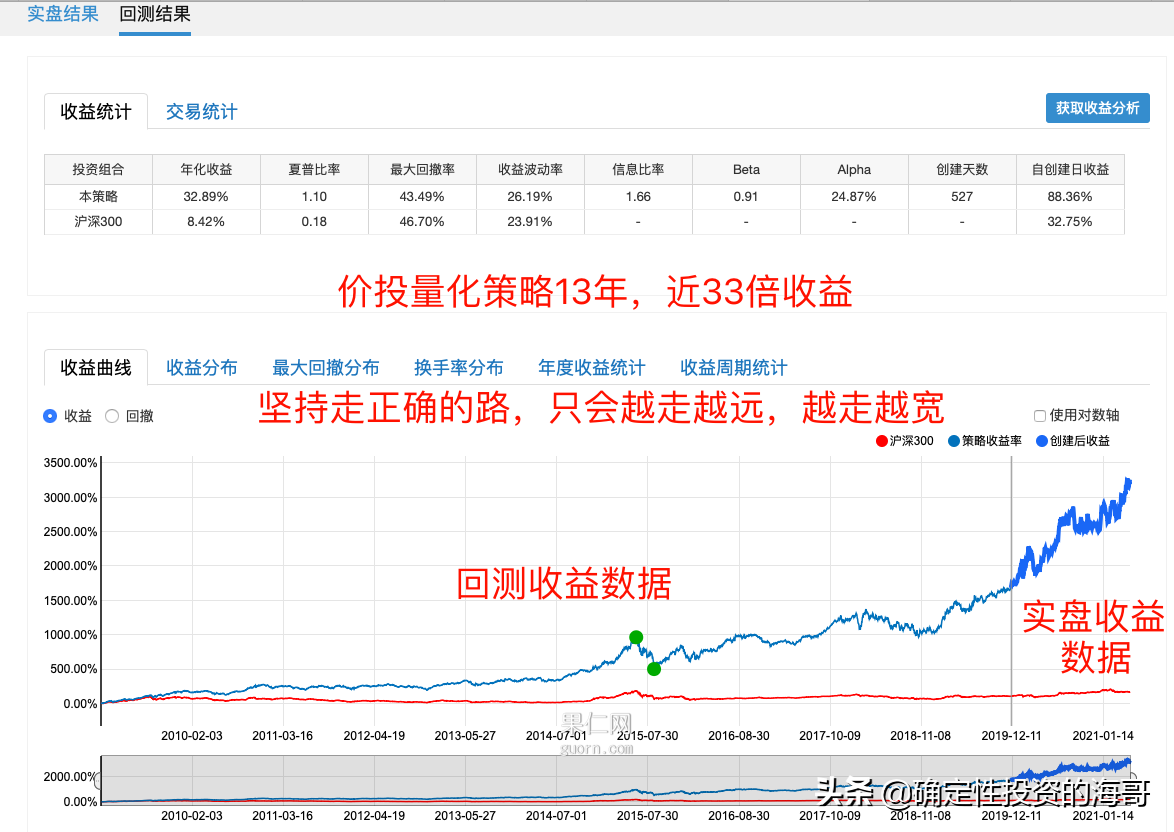Viewport: 1174px width, 832px height.
Task: Open 换手率分布 tab
Action: coord(459,368)
